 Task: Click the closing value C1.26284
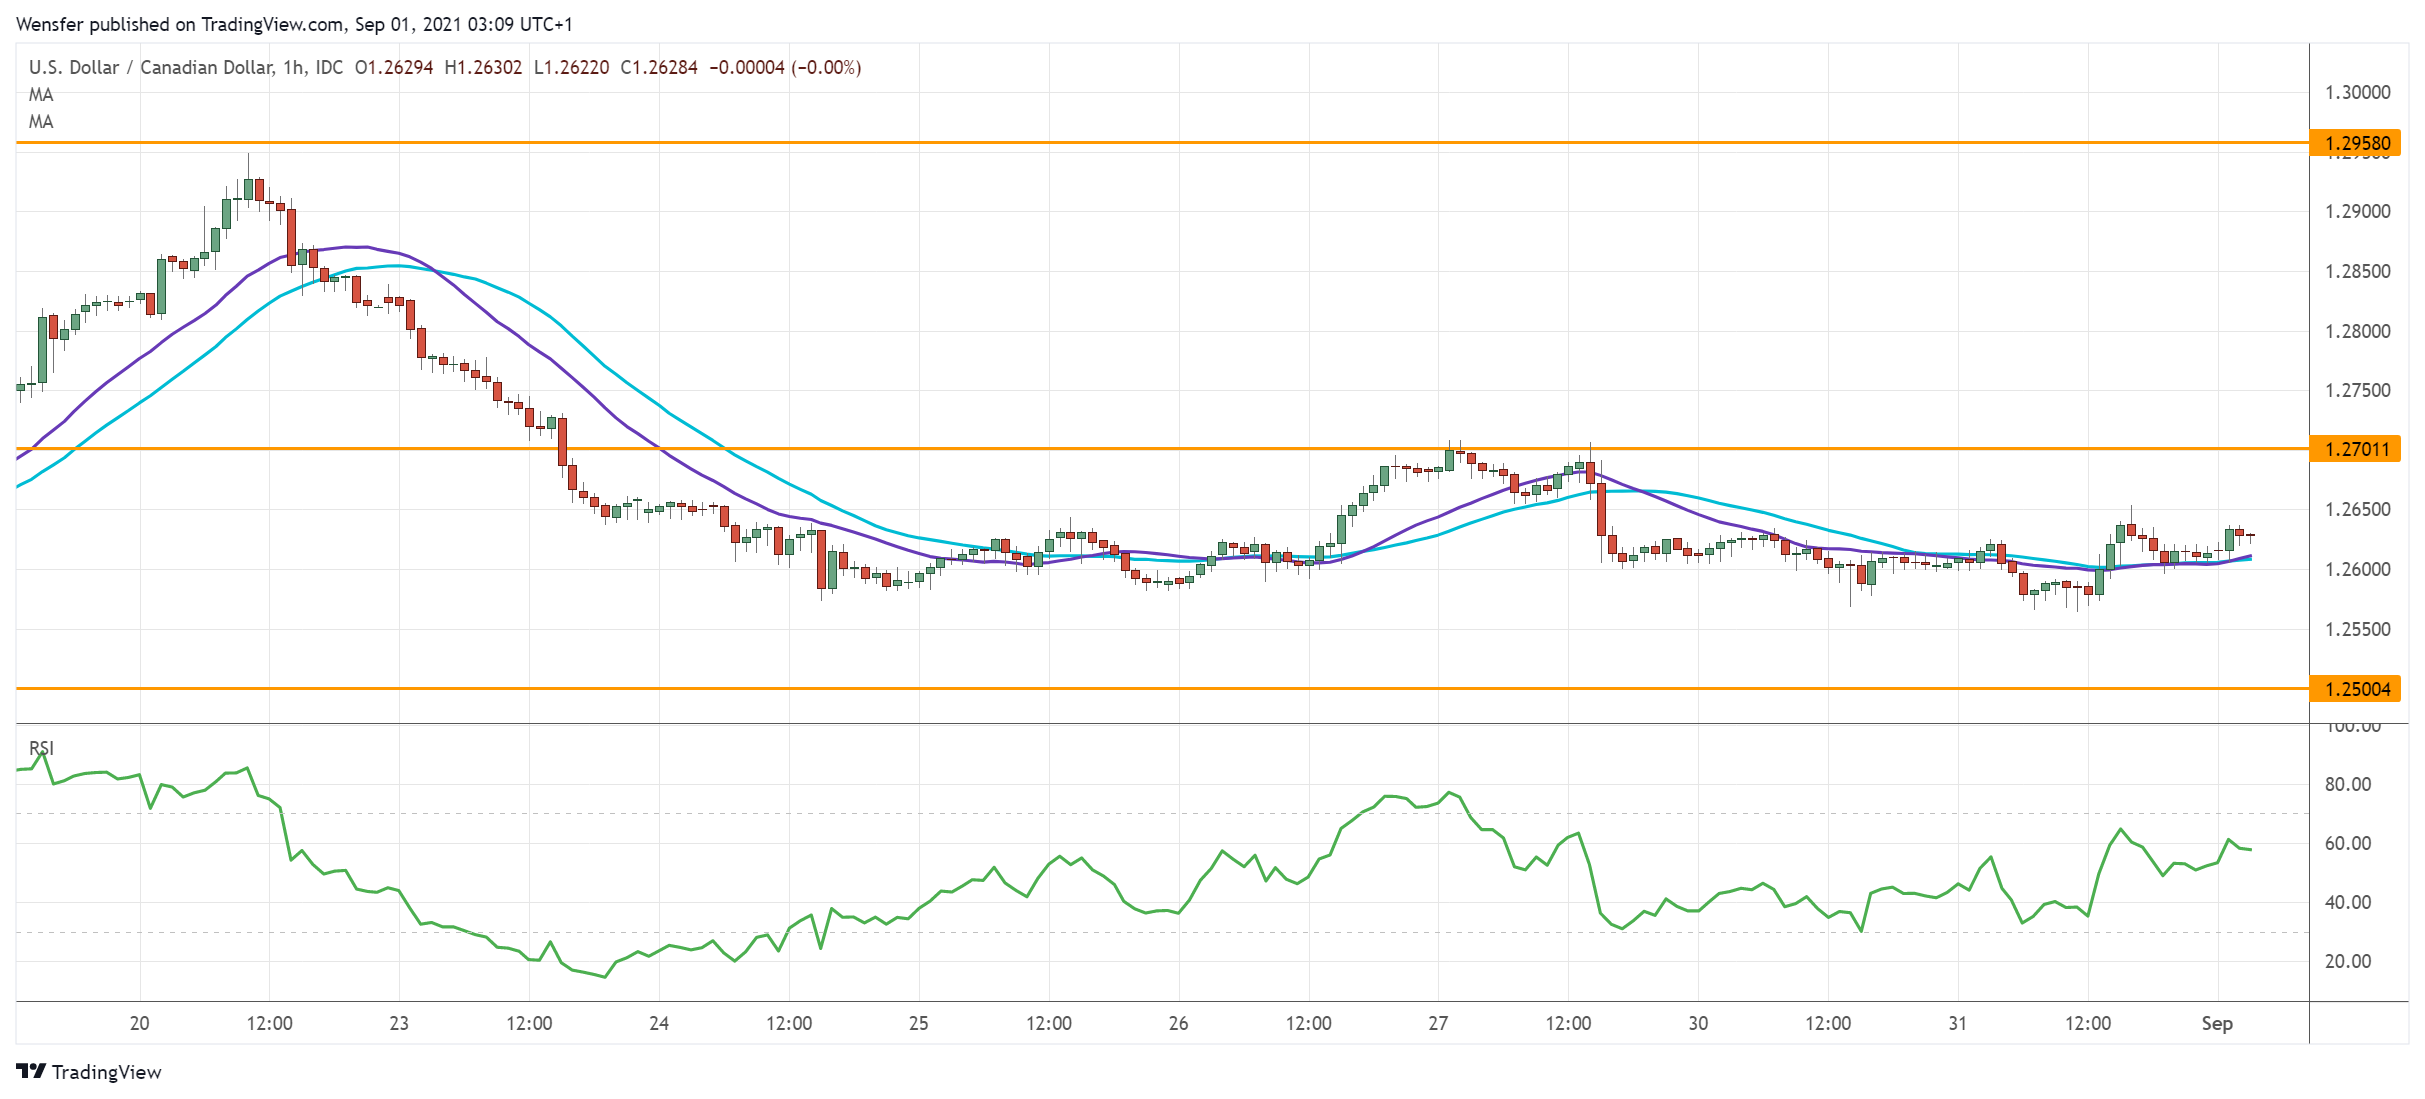coord(659,67)
